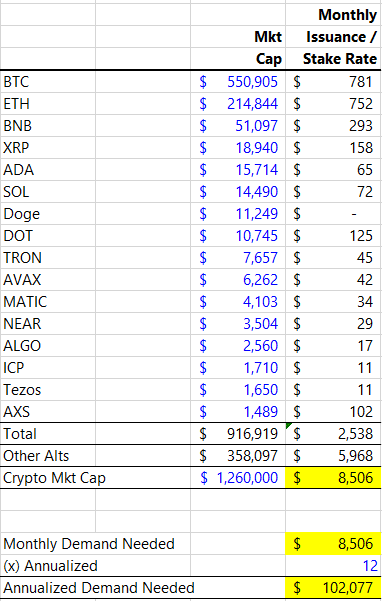Select BNB monthly issuance value 293

333,126
